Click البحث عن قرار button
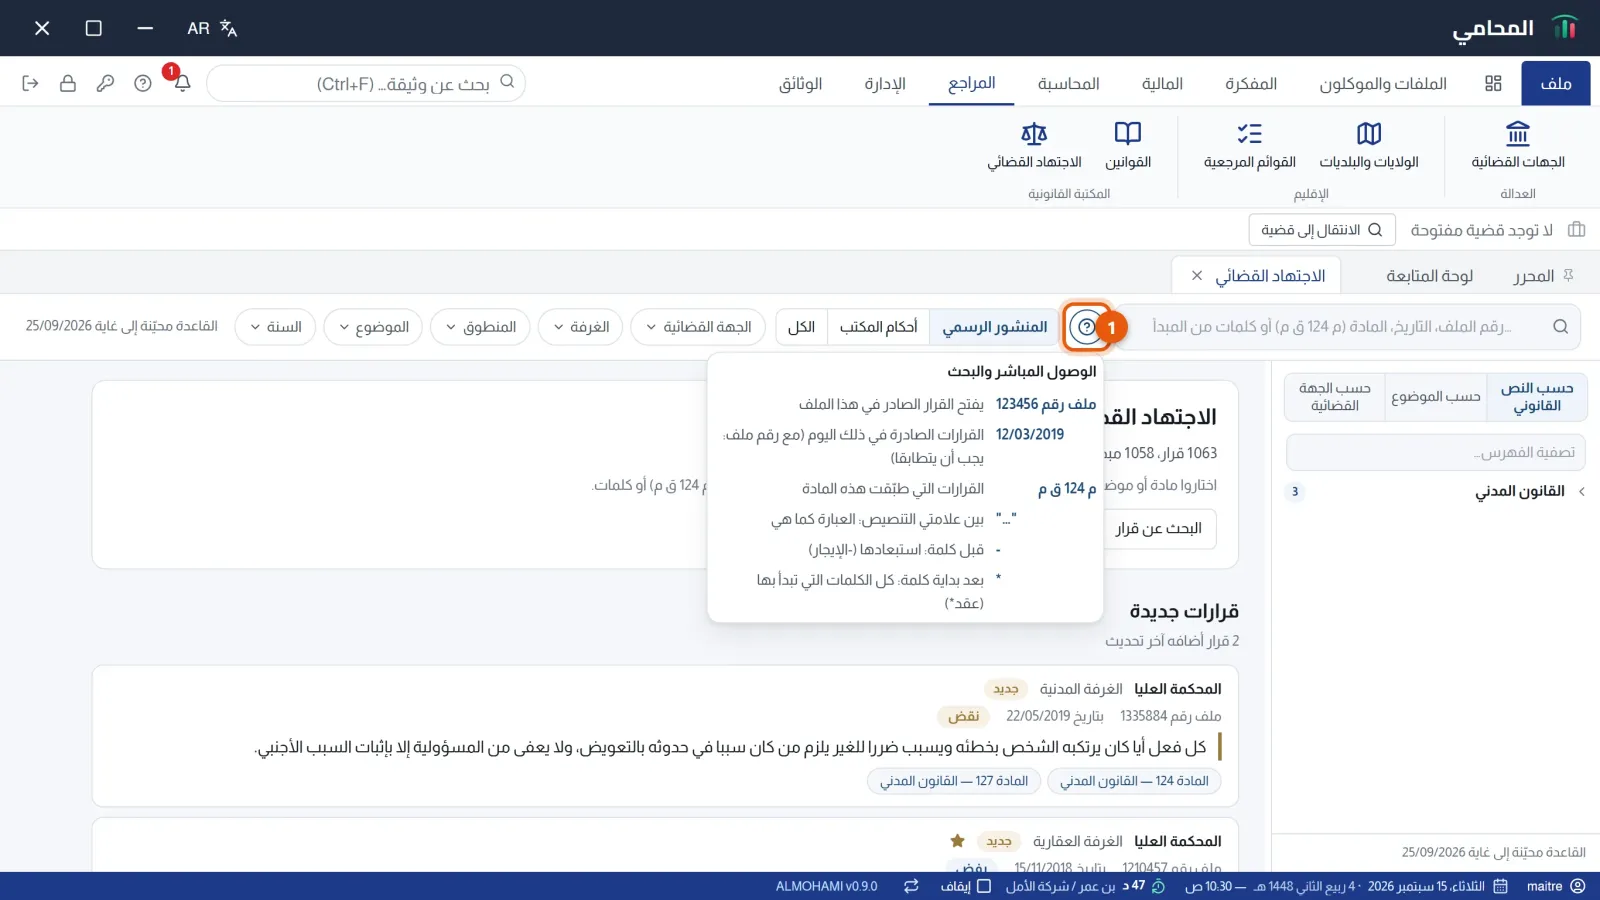The image size is (1600, 900). [1159, 528]
